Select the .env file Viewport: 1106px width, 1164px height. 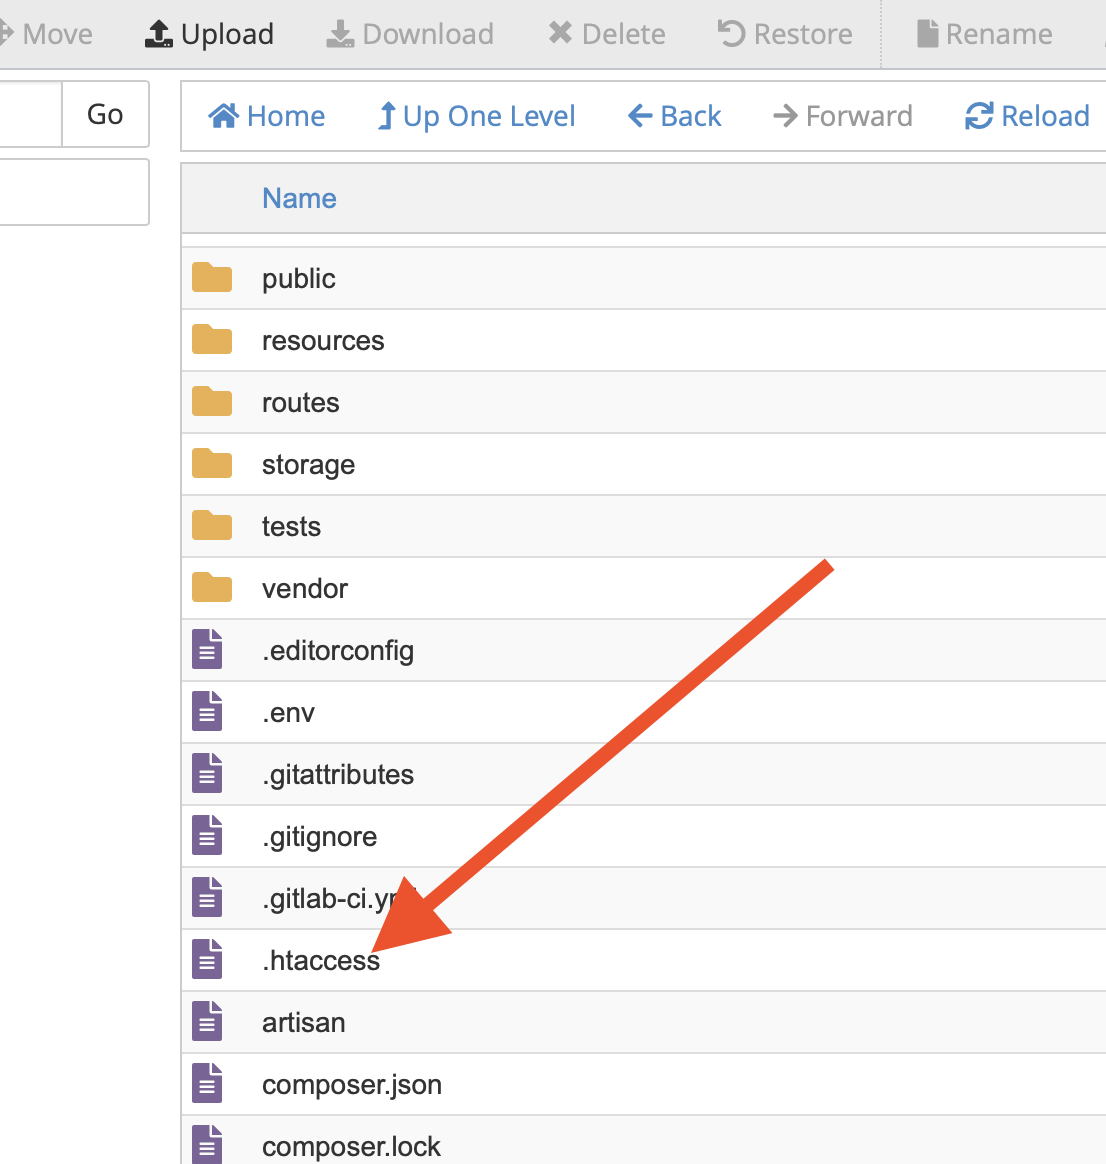(x=290, y=712)
